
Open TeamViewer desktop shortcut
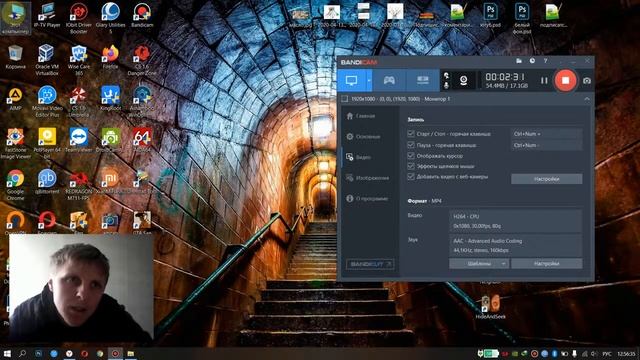click(x=79, y=140)
